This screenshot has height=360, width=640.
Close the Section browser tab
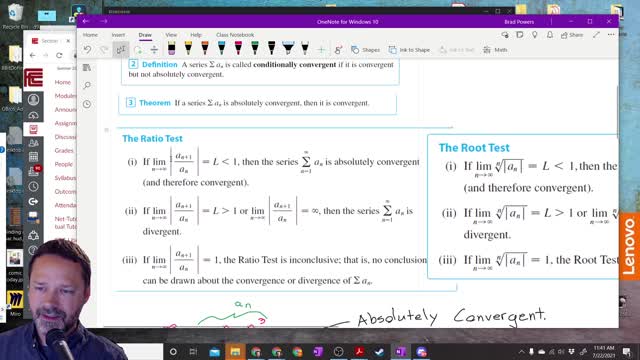click(x=68, y=41)
